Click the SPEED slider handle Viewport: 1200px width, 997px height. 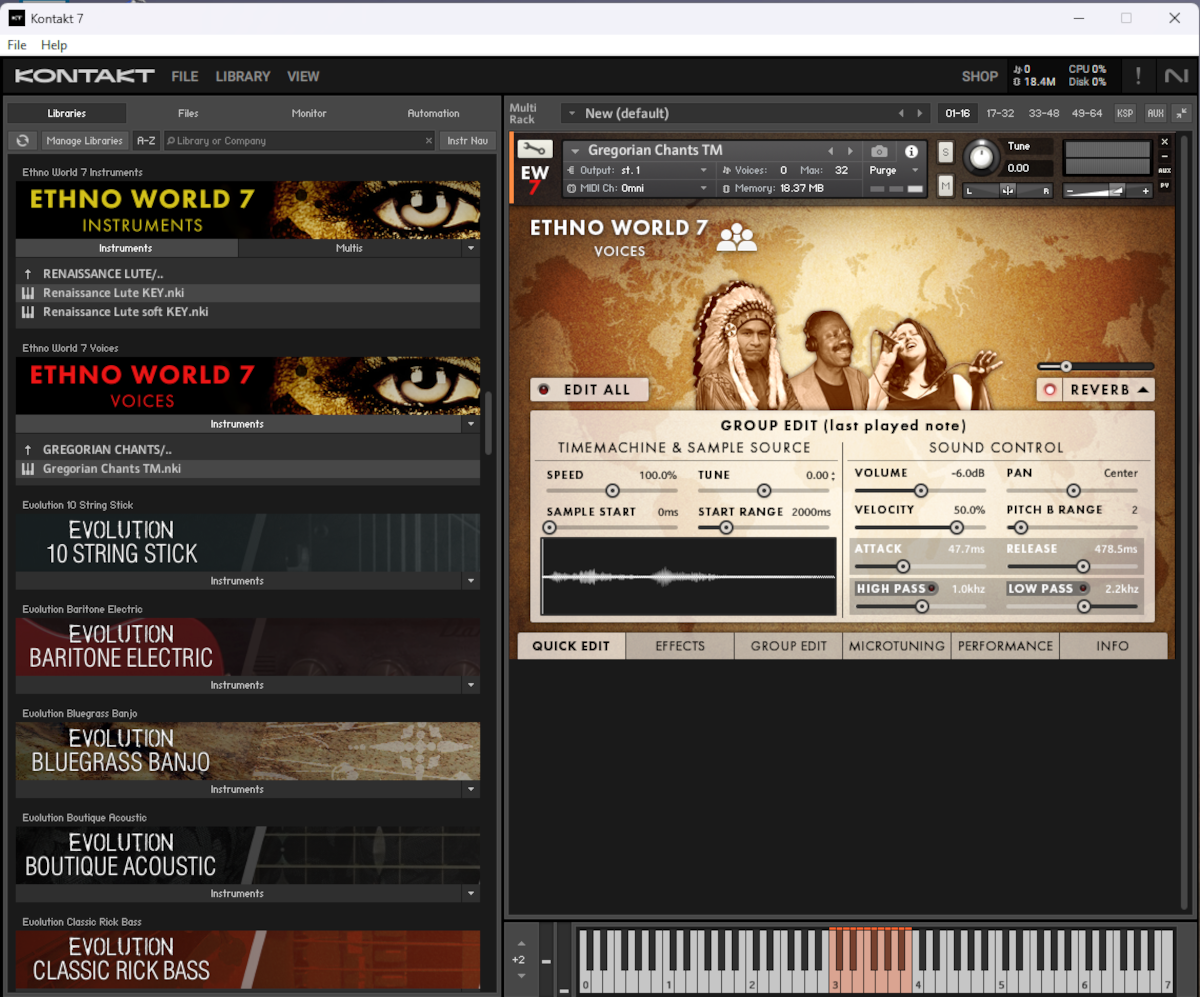point(612,491)
